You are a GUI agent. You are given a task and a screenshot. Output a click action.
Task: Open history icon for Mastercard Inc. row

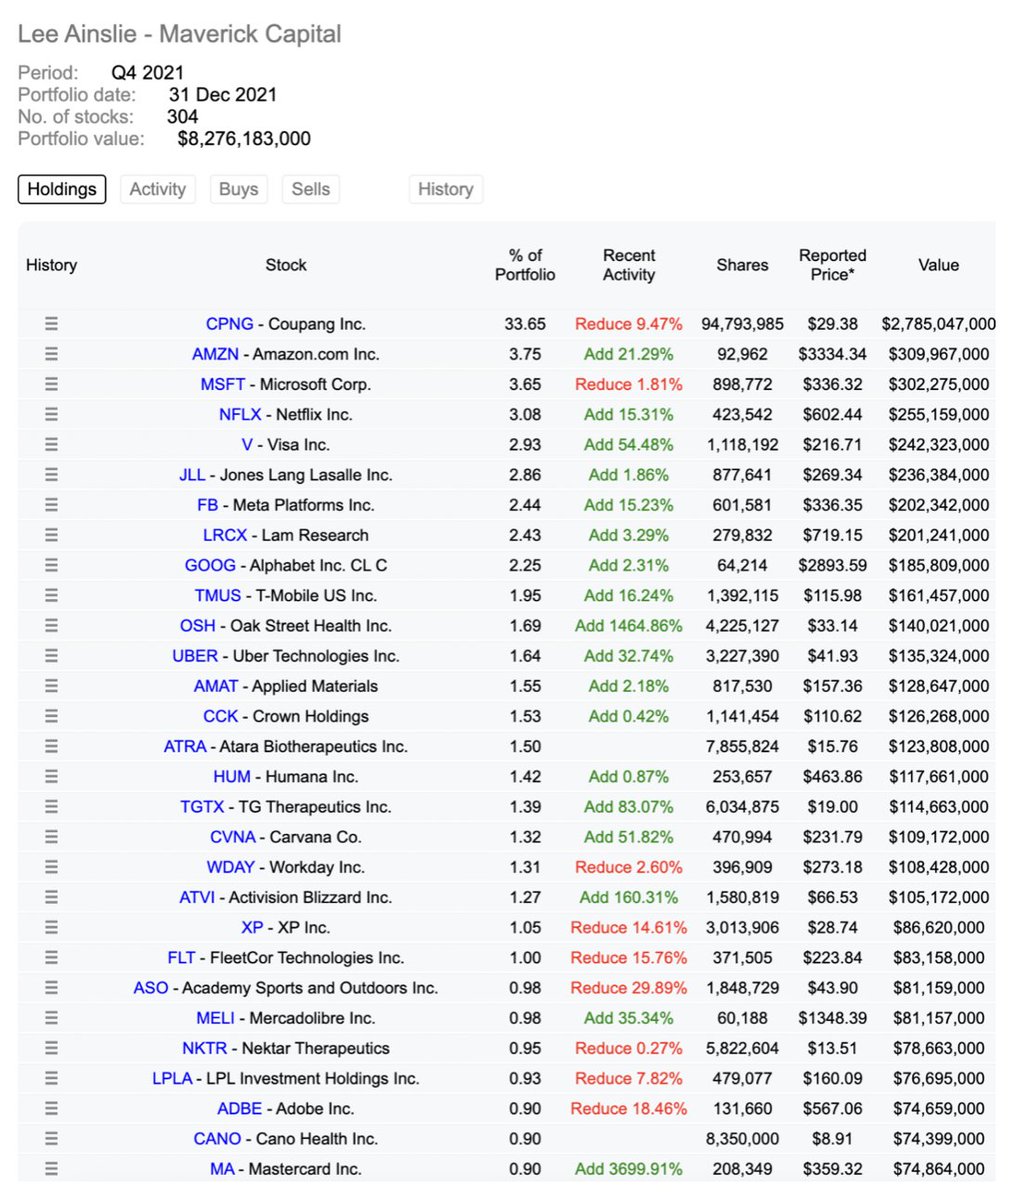51,1168
